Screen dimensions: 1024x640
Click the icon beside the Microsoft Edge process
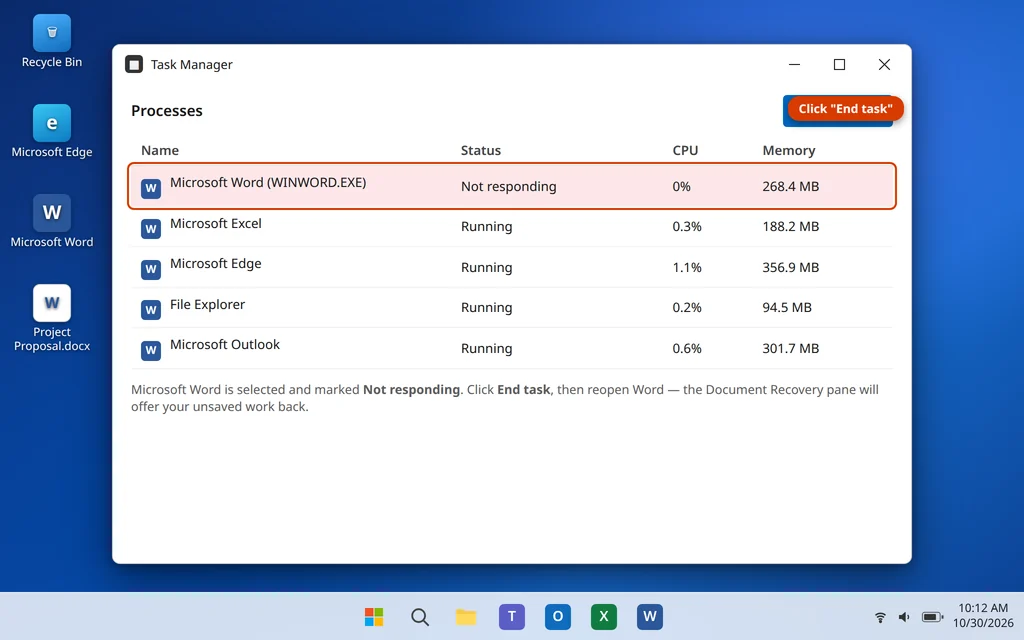tap(151, 270)
